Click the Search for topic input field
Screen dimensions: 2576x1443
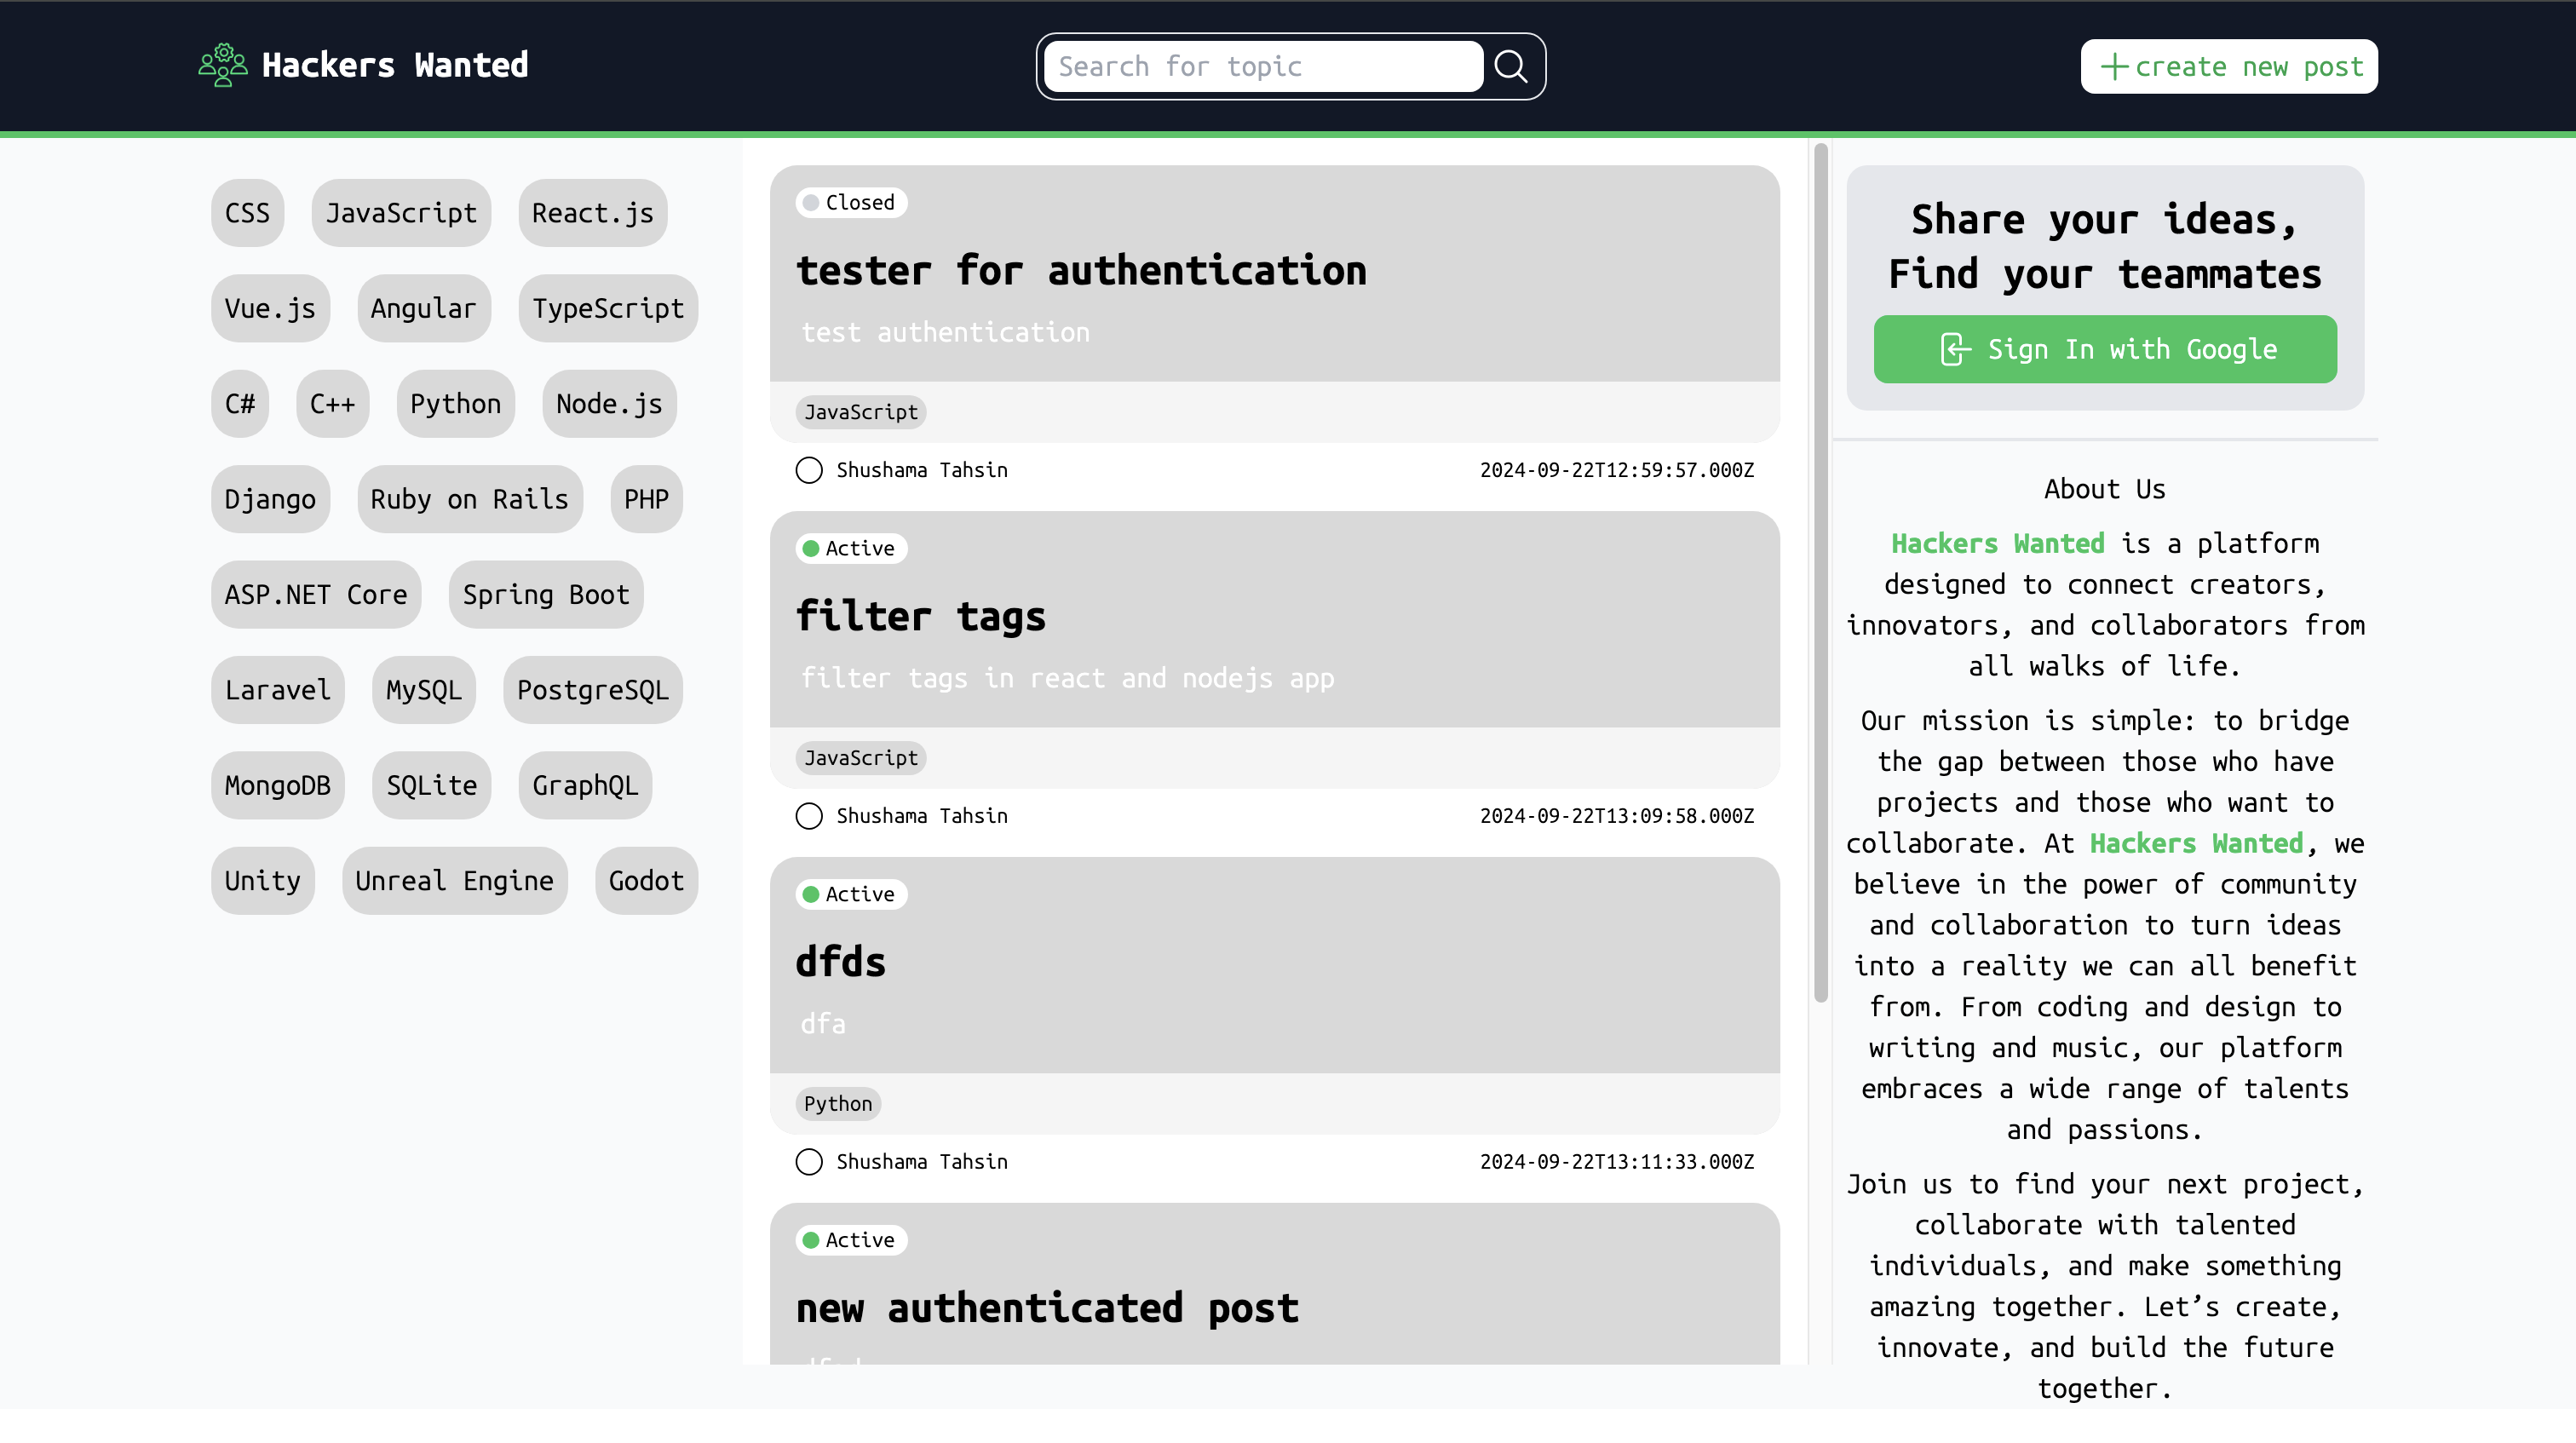(1260, 66)
